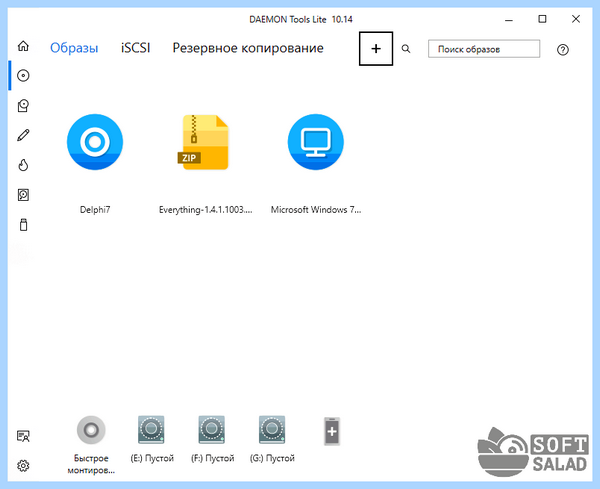
Task: Open the settings gear icon
Action: (23, 466)
